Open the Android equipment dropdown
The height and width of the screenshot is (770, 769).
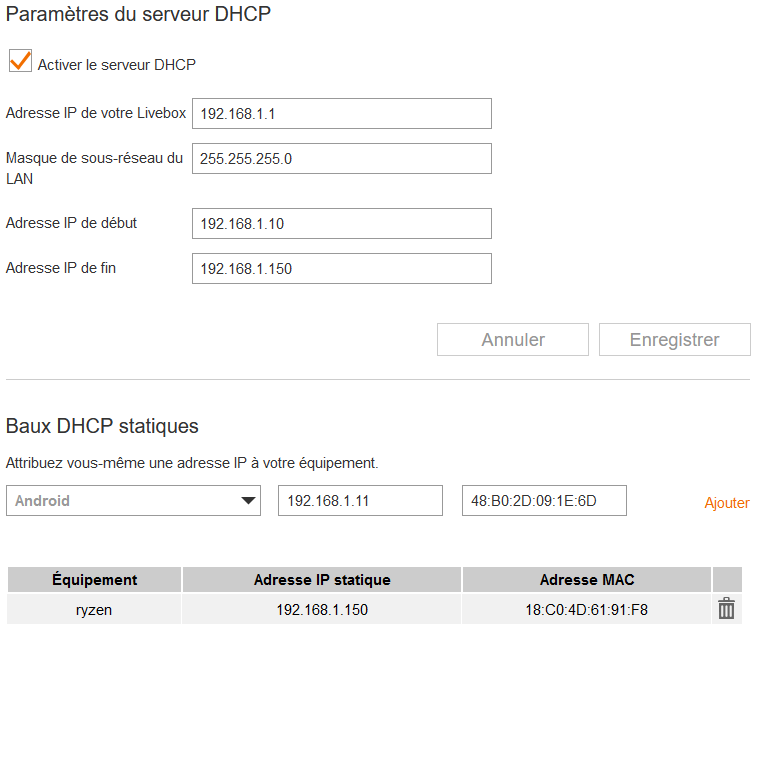pyautogui.click(x=133, y=501)
